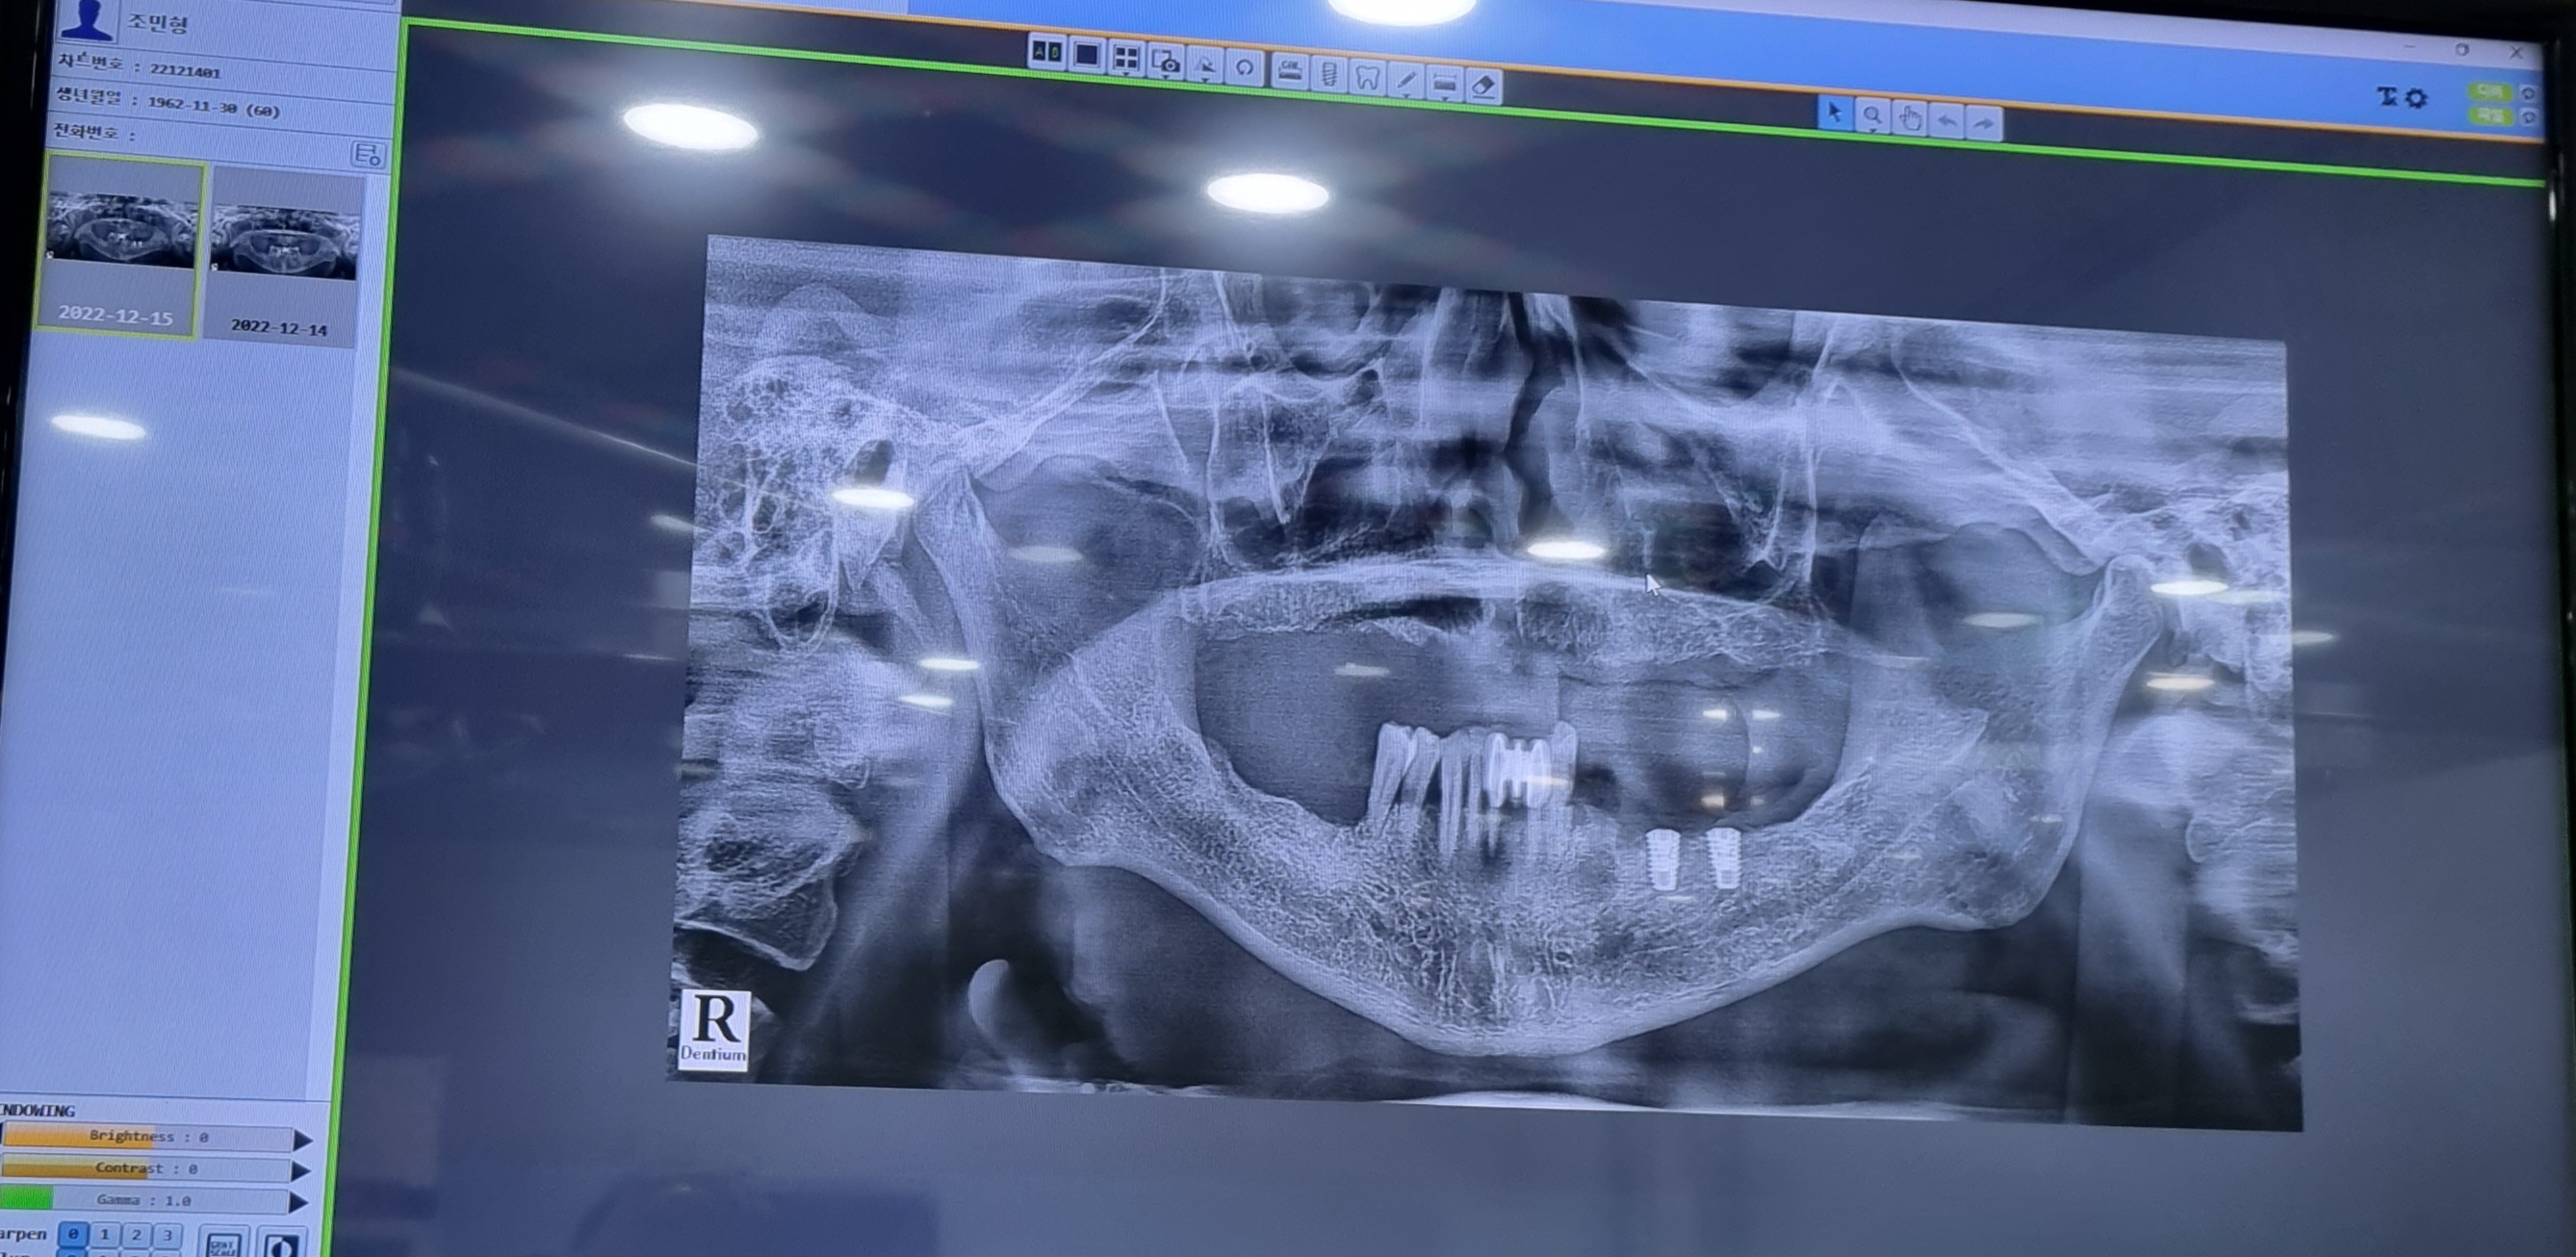Select the eraser tool
The image size is (2576, 1257).
coord(1484,86)
